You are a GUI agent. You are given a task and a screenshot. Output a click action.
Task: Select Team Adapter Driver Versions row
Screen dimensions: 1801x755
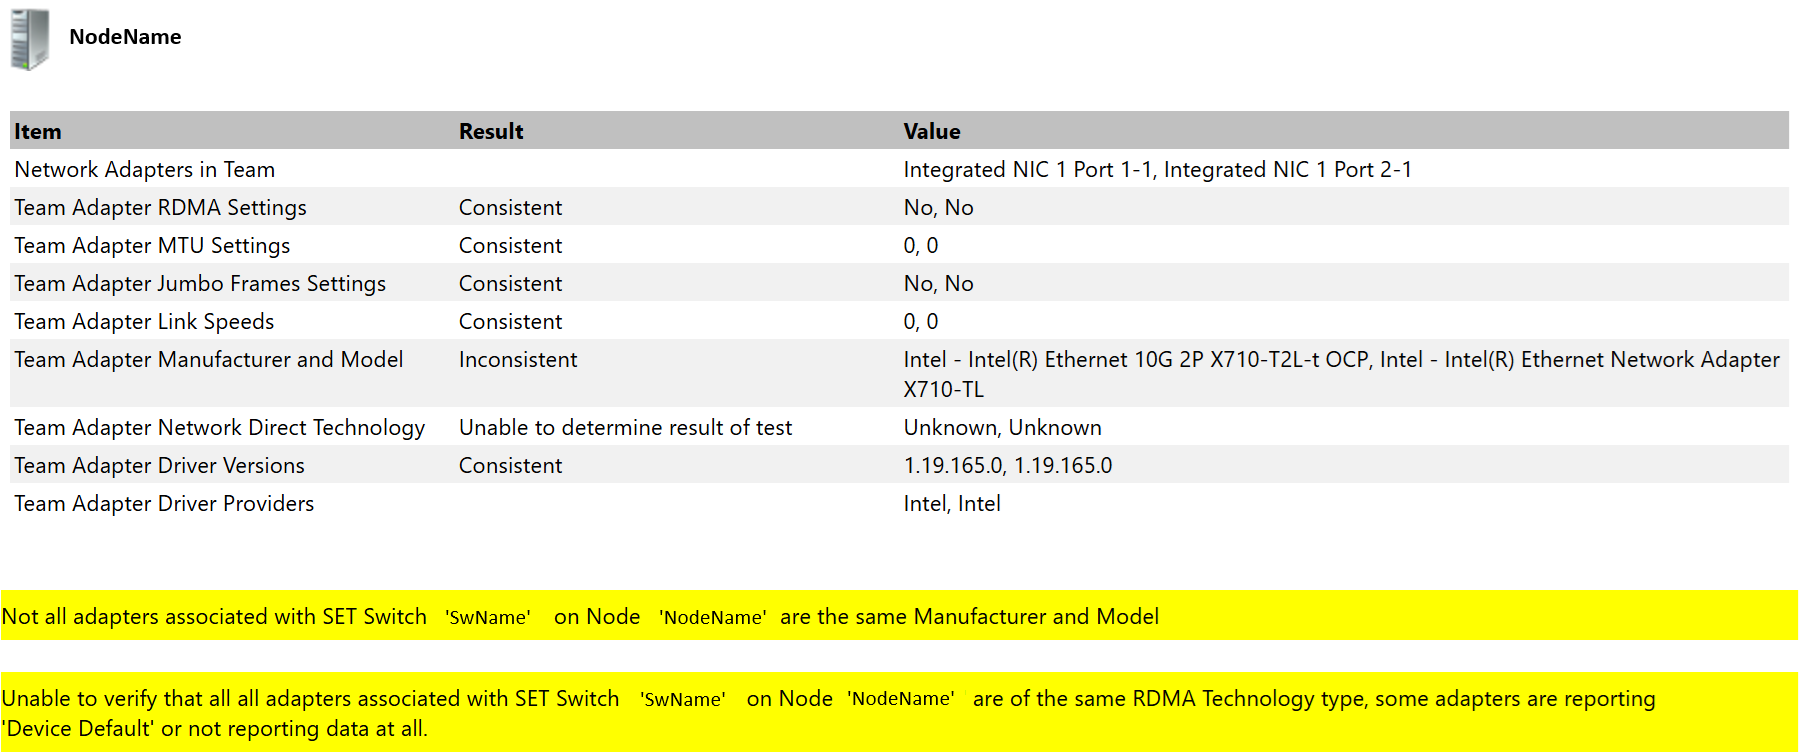[159, 465]
